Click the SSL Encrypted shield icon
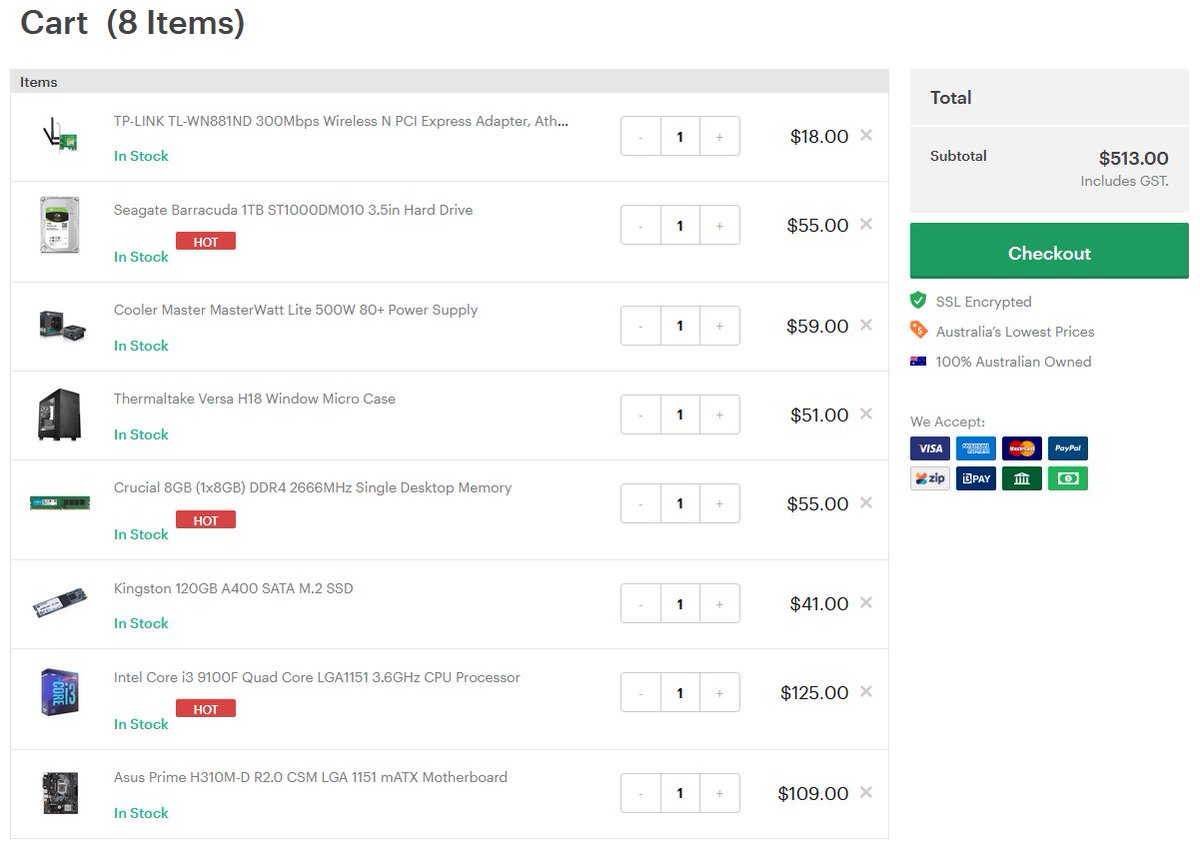Image resolution: width=1200 pixels, height=848 pixels. (918, 300)
